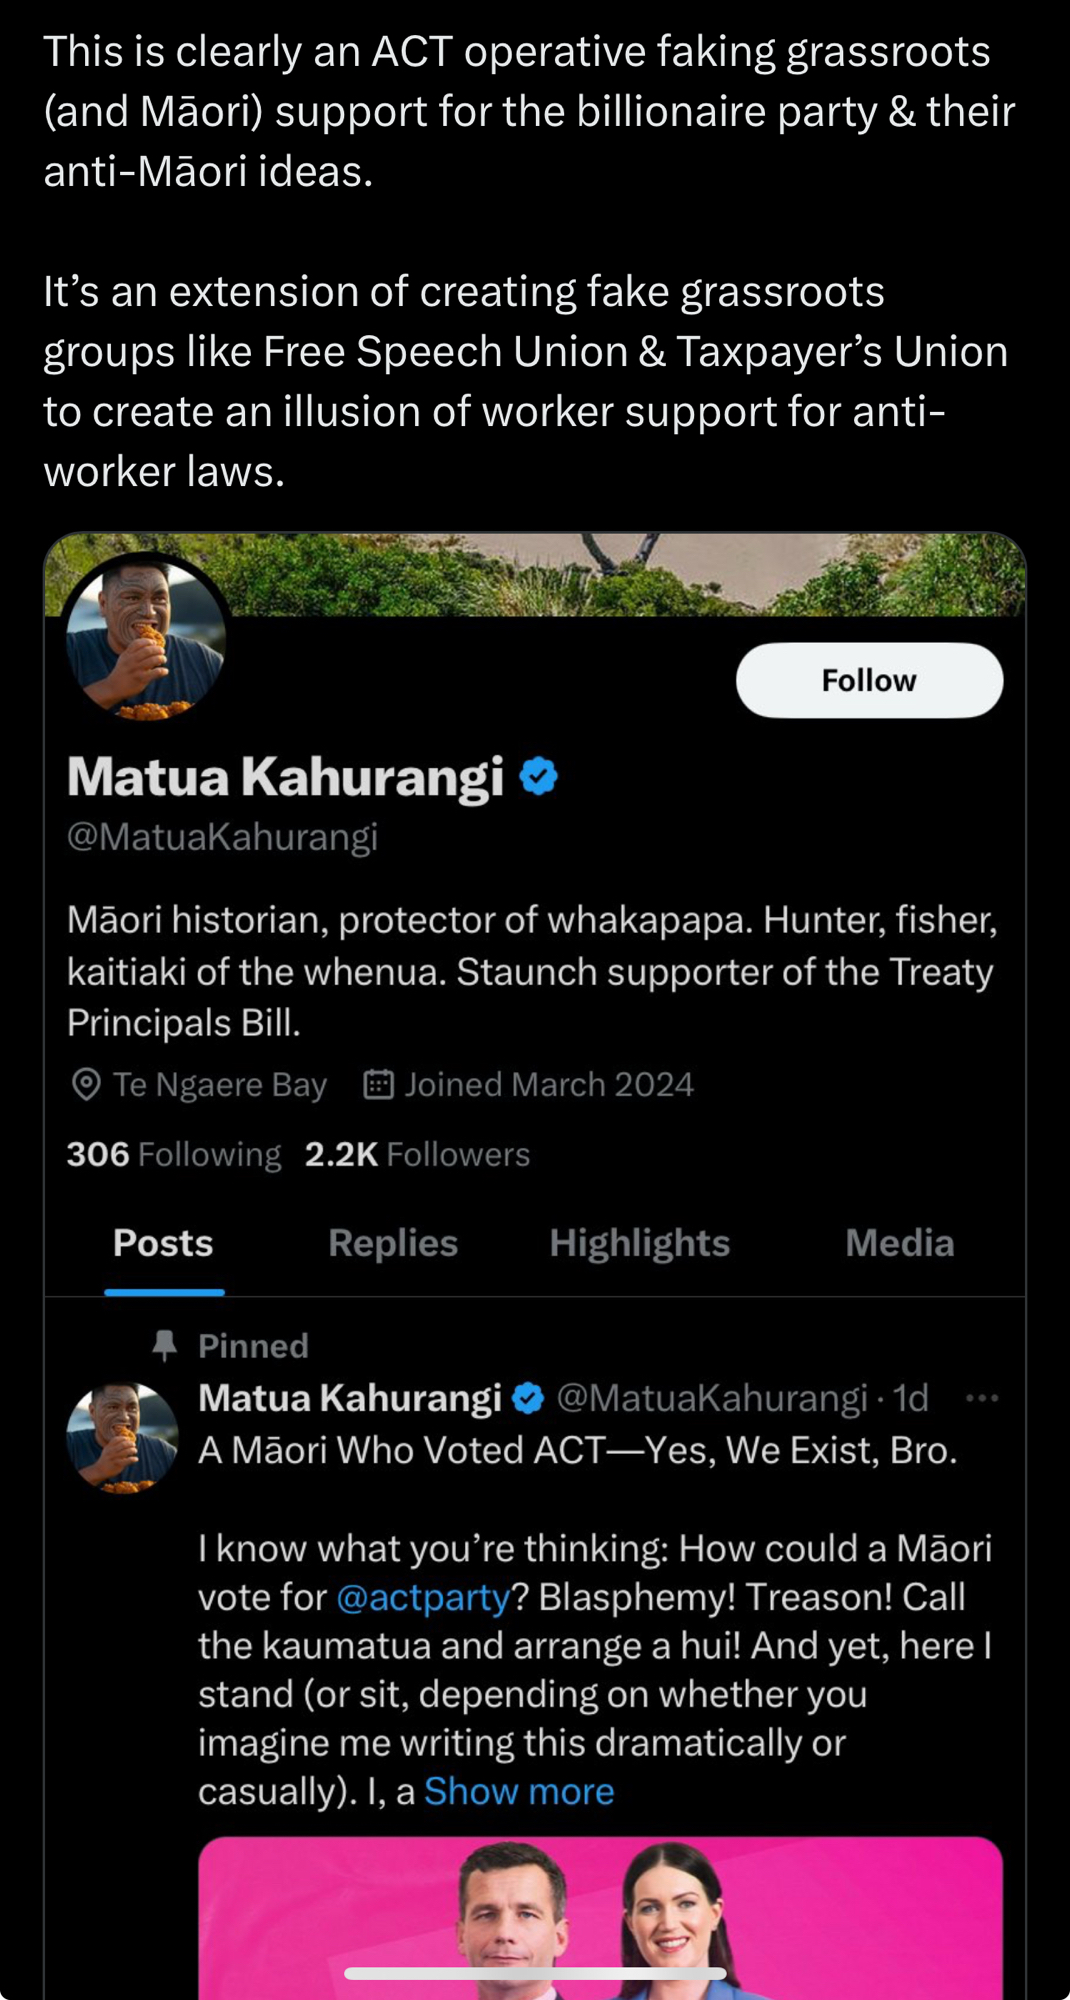Image resolution: width=1070 pixels, height=2000 pixels.
Task: Expand post with Show more
Action: pos(519,1791)
